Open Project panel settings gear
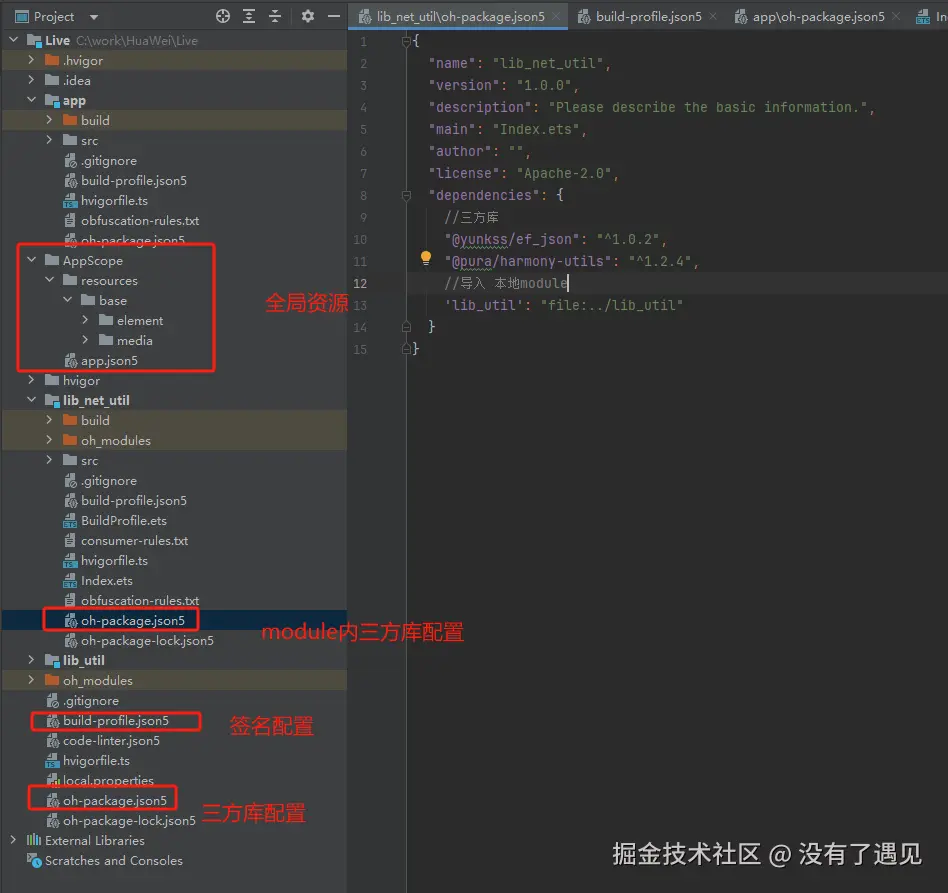 [x=308, y=16]
